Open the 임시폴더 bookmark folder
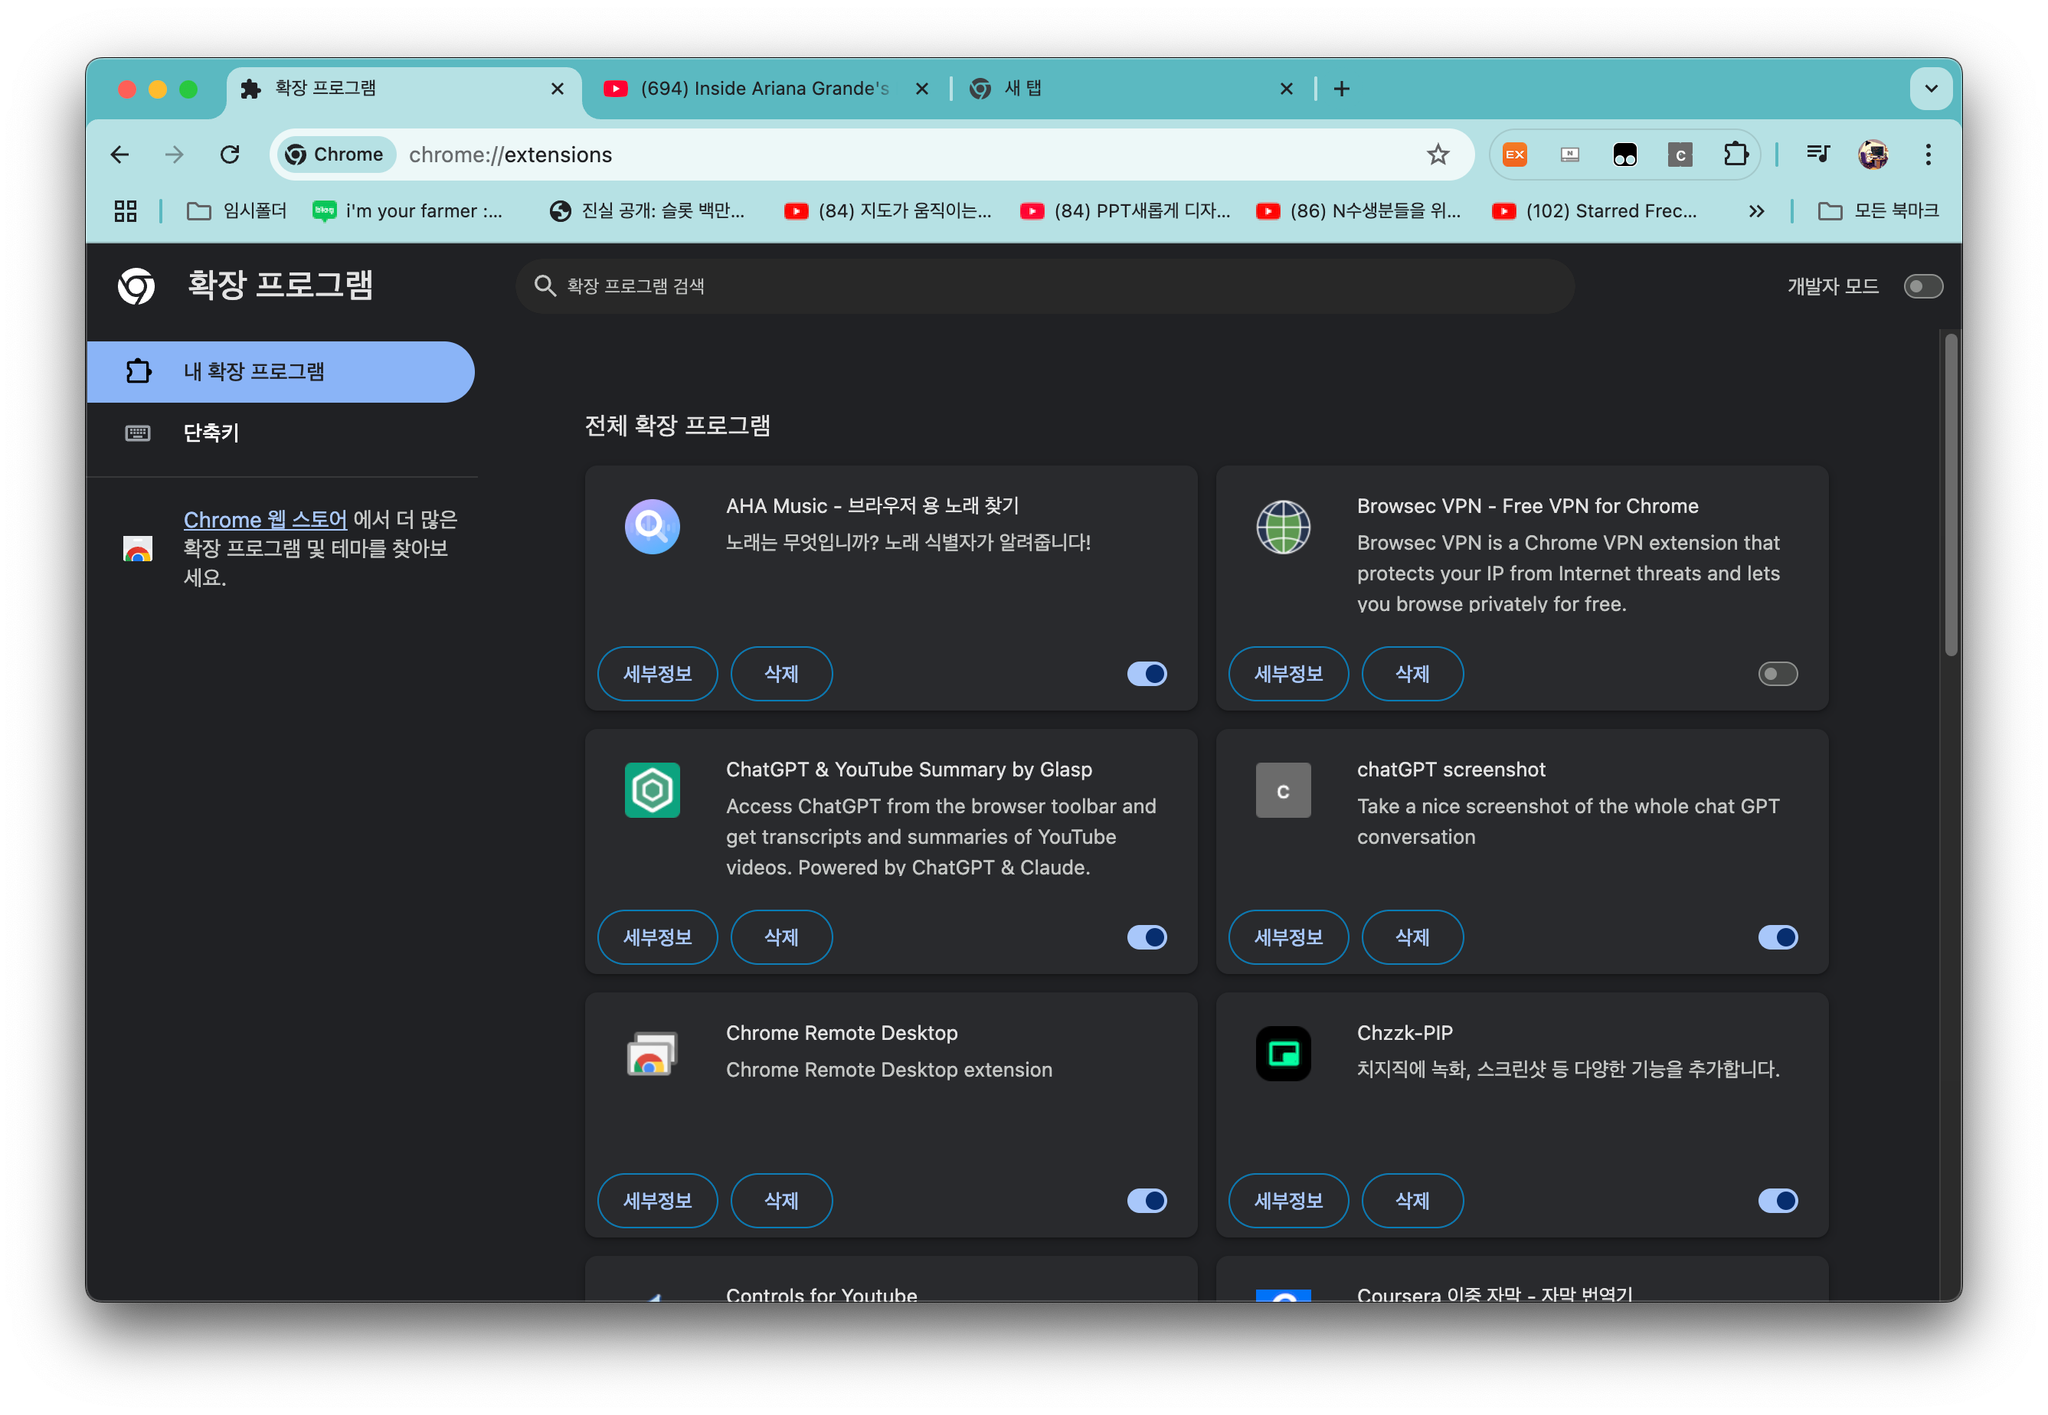Image resolution: width=2048 pixels, height=1415 pixels. point(237,211)
